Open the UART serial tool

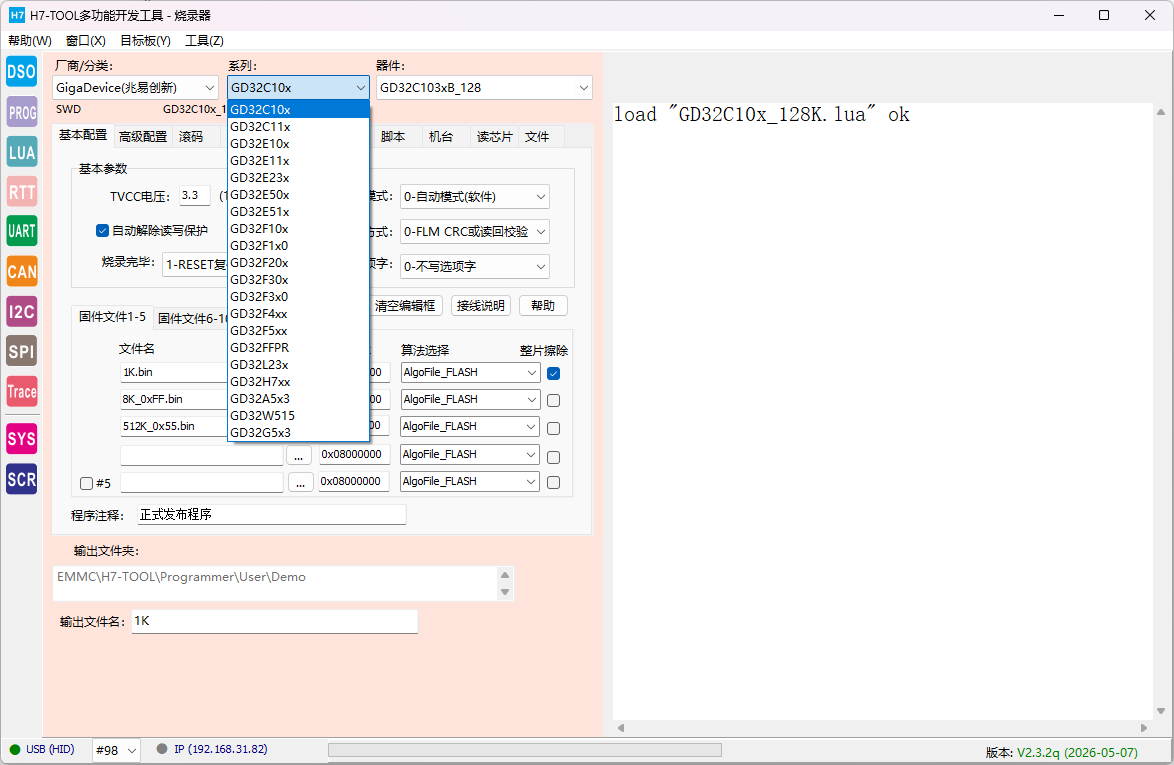(22, 231)
